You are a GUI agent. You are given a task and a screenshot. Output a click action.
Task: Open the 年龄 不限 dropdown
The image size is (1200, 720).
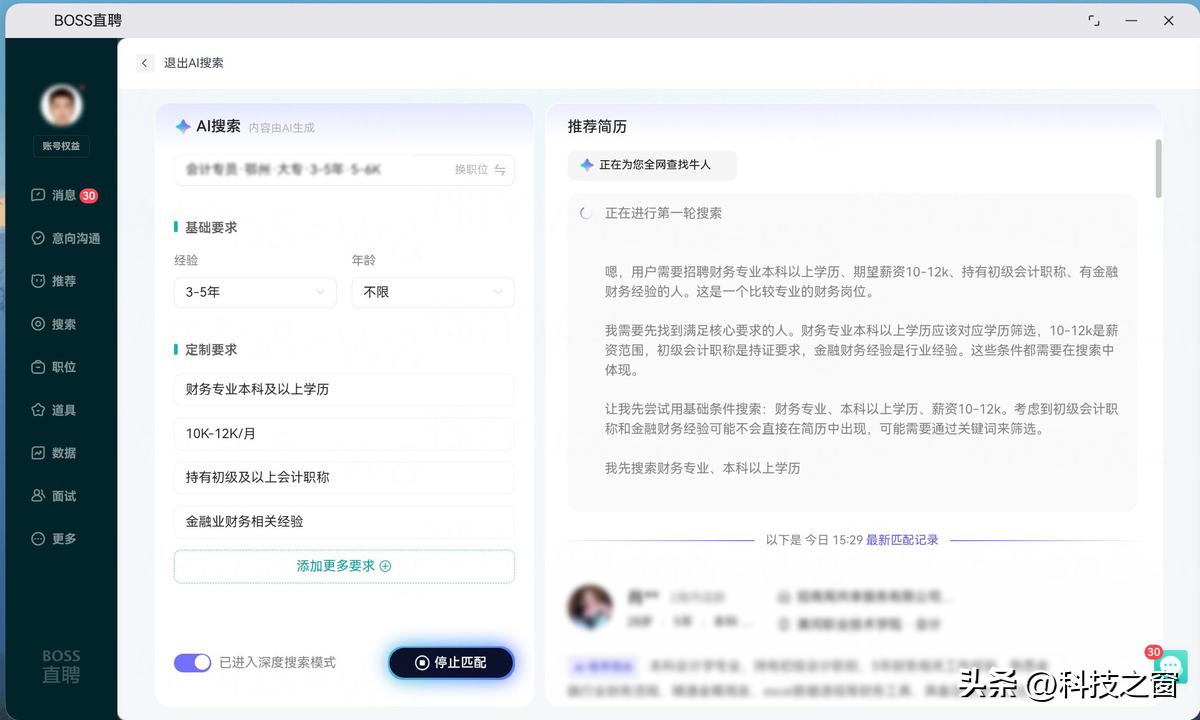click(x=433, y=293)
